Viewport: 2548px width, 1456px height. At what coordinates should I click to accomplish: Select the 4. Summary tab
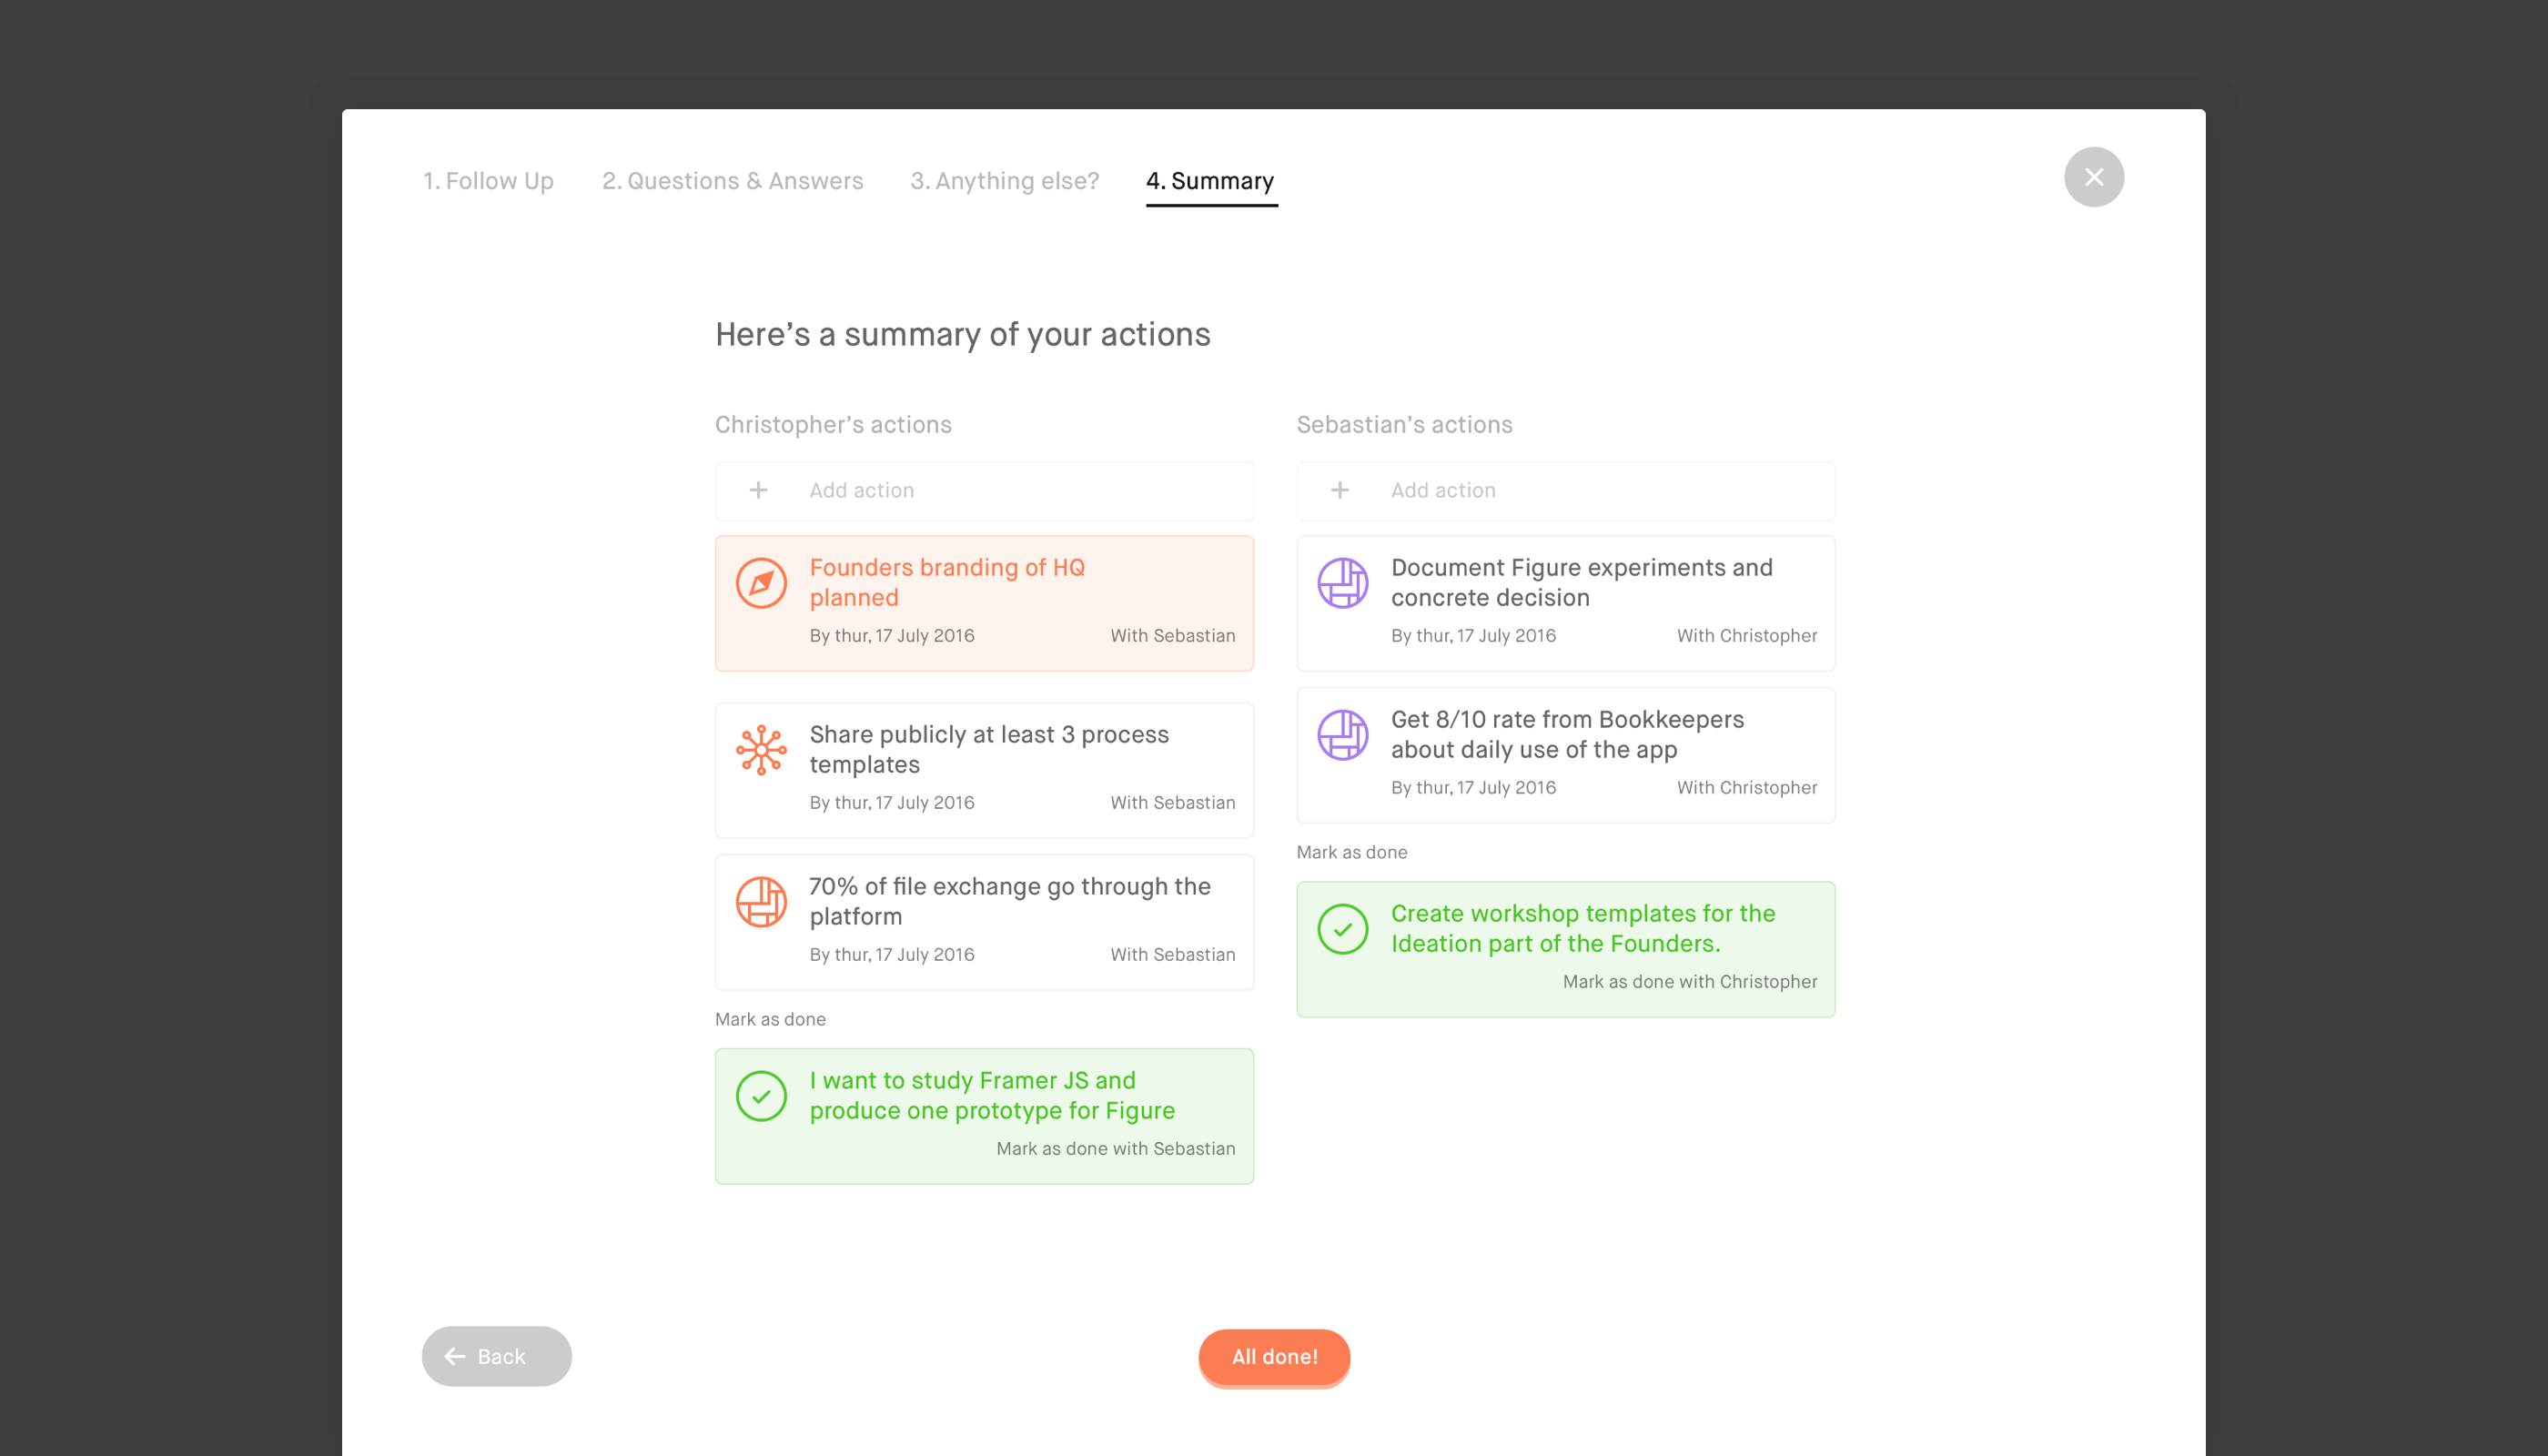pos(1210,181)
